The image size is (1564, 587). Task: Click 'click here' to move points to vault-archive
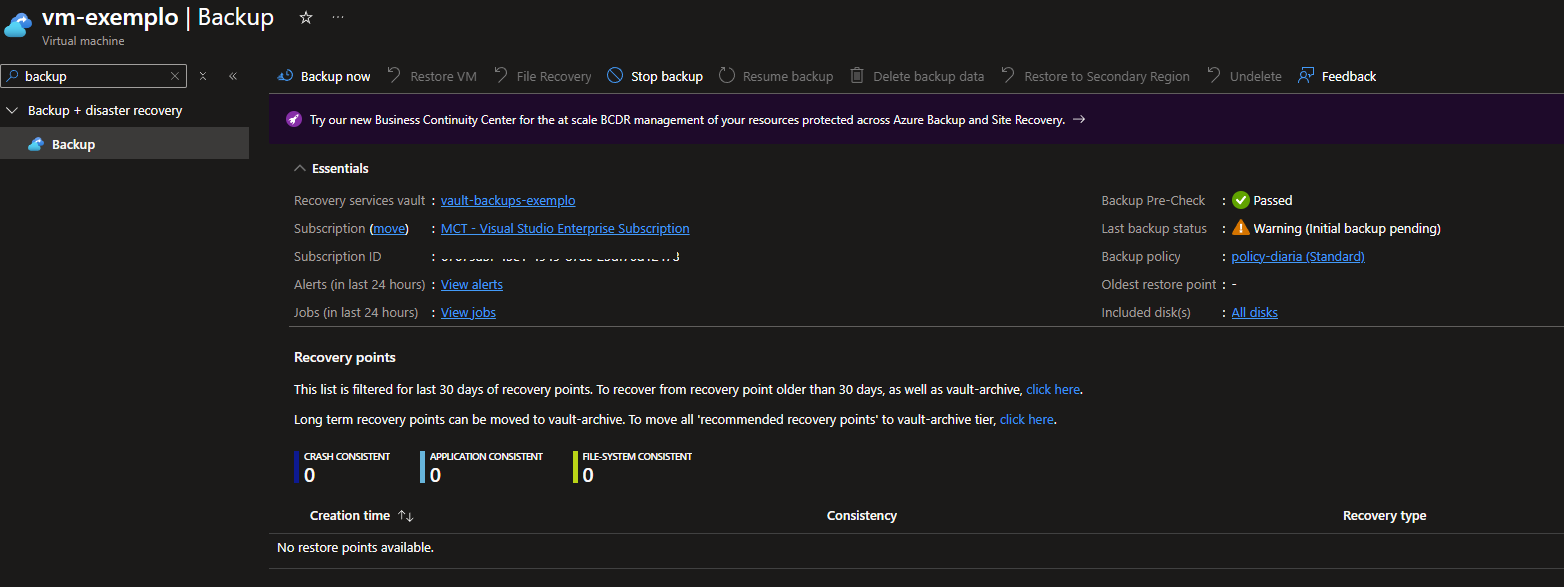click(x=1027, y=419)
